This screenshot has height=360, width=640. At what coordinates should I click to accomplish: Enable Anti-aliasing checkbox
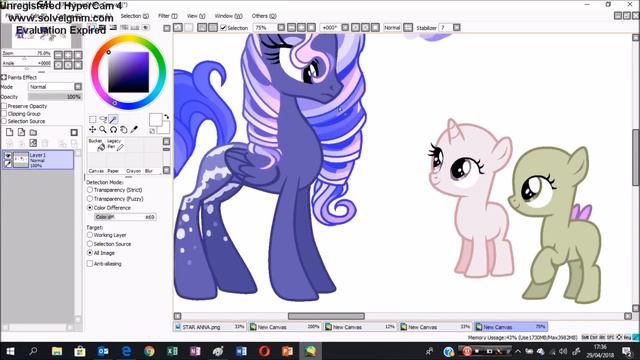(90, 264)
